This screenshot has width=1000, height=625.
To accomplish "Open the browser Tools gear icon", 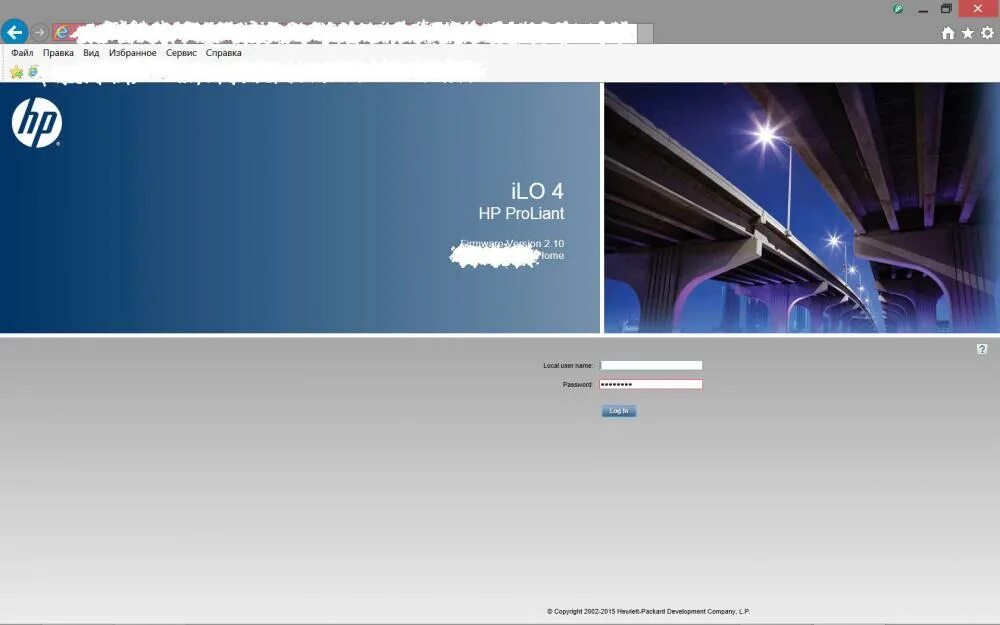I will click(987, 33).
